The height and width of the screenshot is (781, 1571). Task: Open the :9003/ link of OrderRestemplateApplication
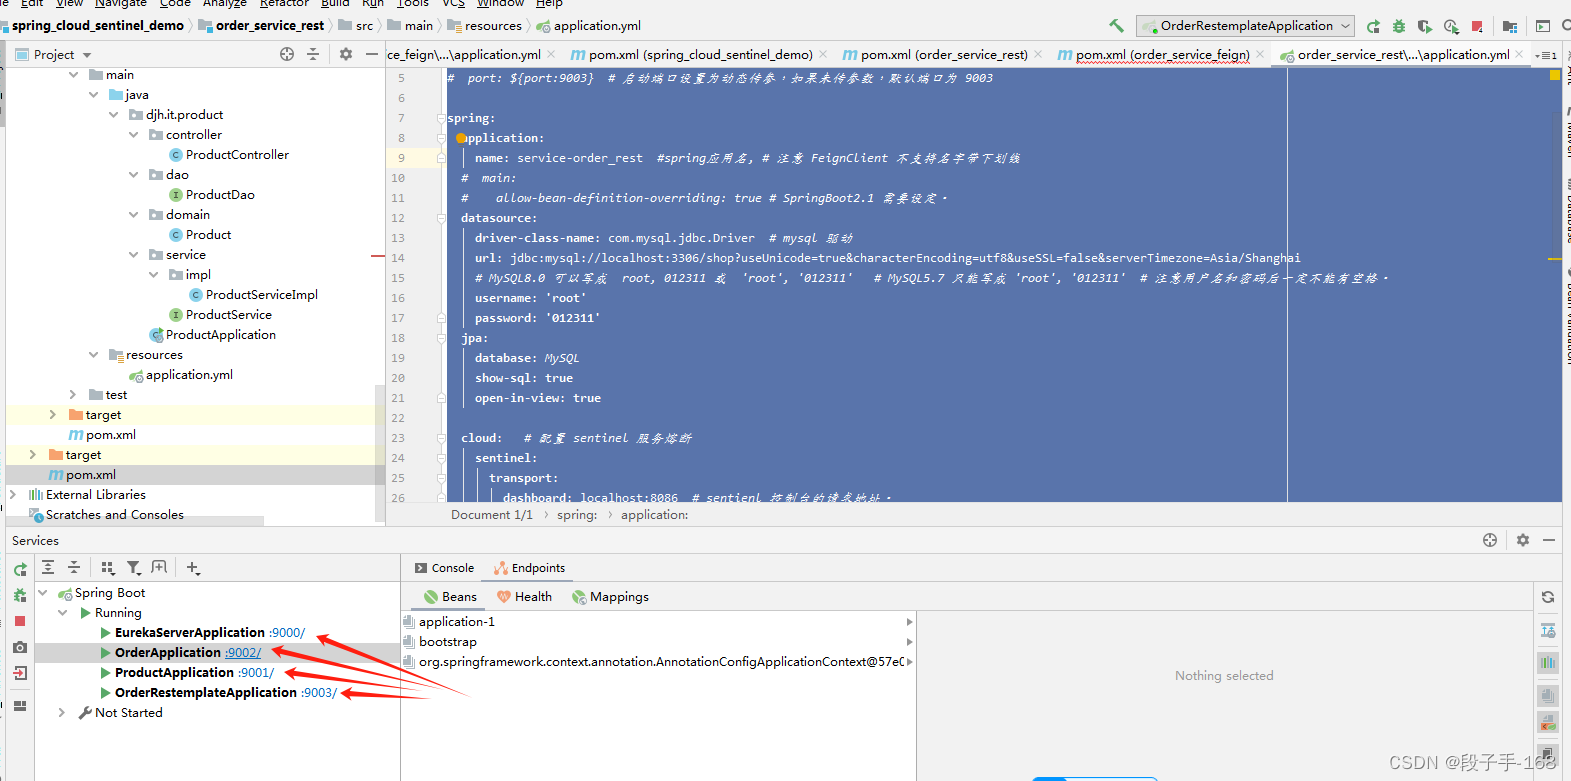click(319, 693)
